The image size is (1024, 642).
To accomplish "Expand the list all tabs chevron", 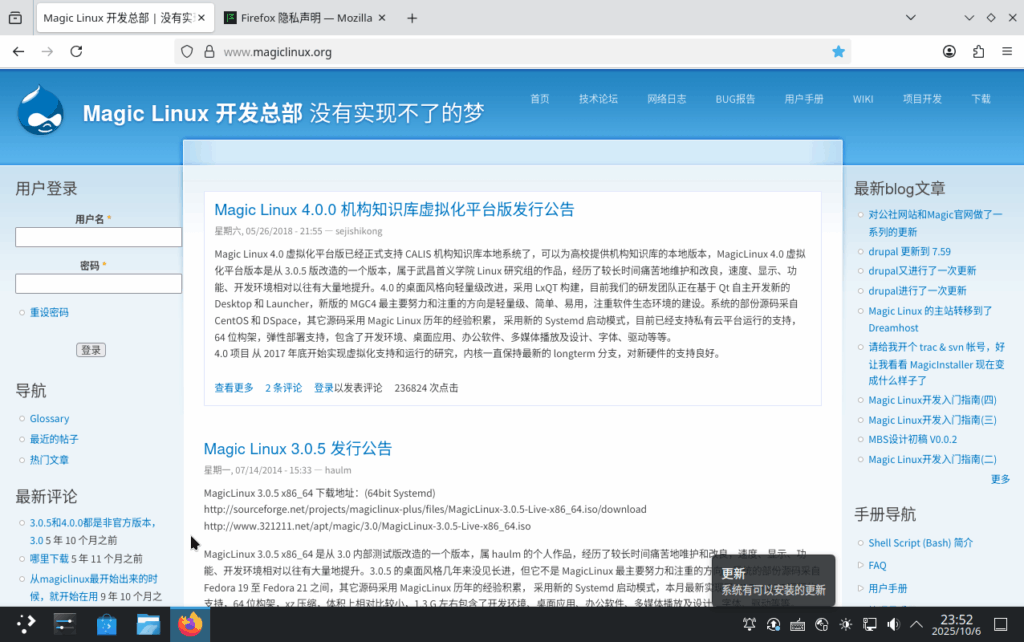I will coord(937,18).
